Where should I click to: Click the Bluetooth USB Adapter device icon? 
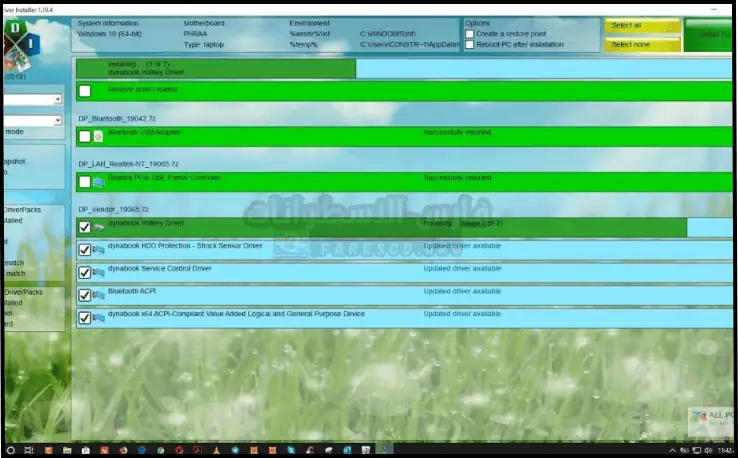[98, 136]
